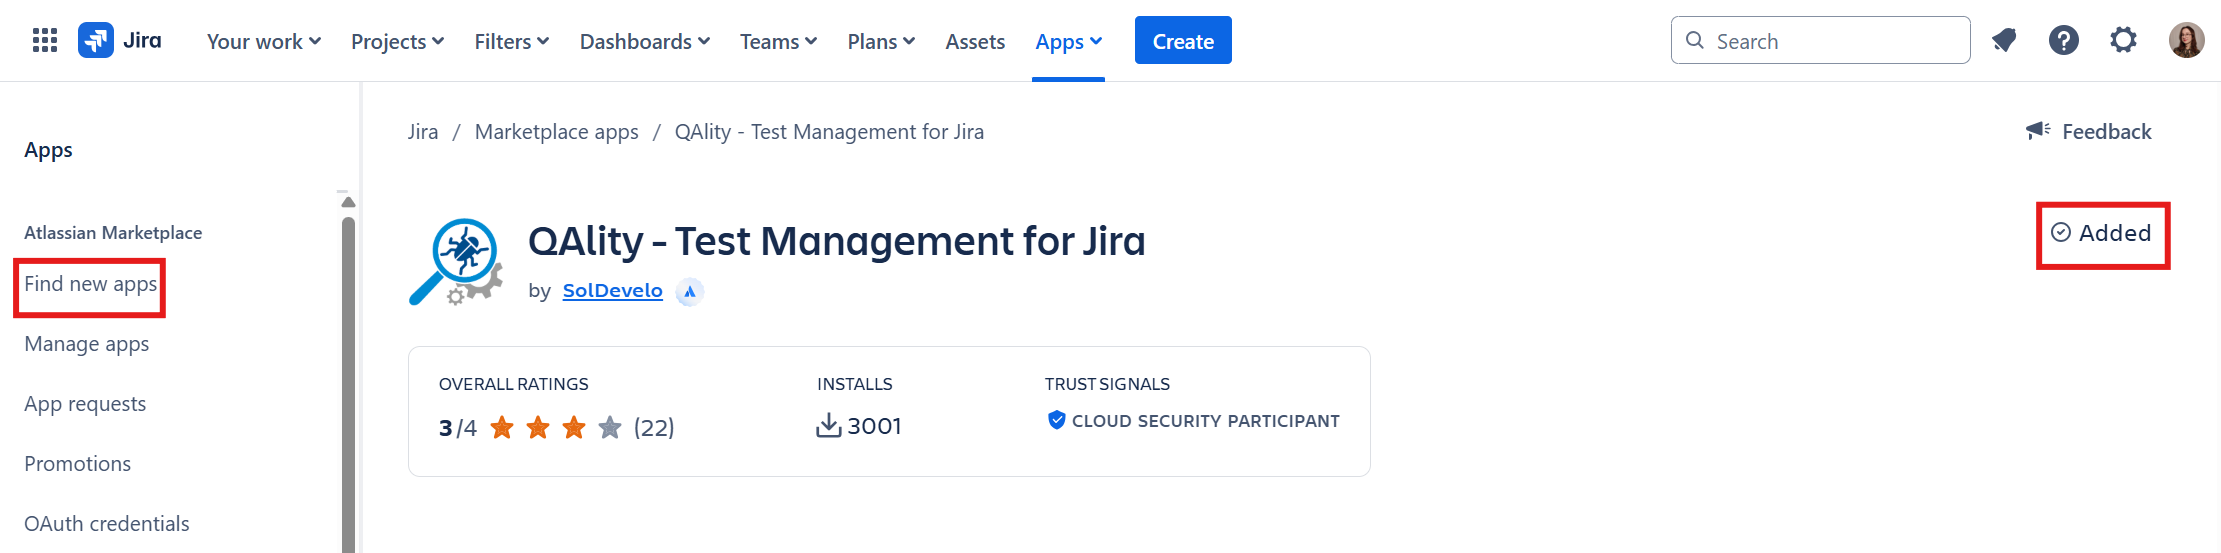Open Promotions in sidebar
The width and height of the screenshot is (2221, 553).
tap(78, 464)
